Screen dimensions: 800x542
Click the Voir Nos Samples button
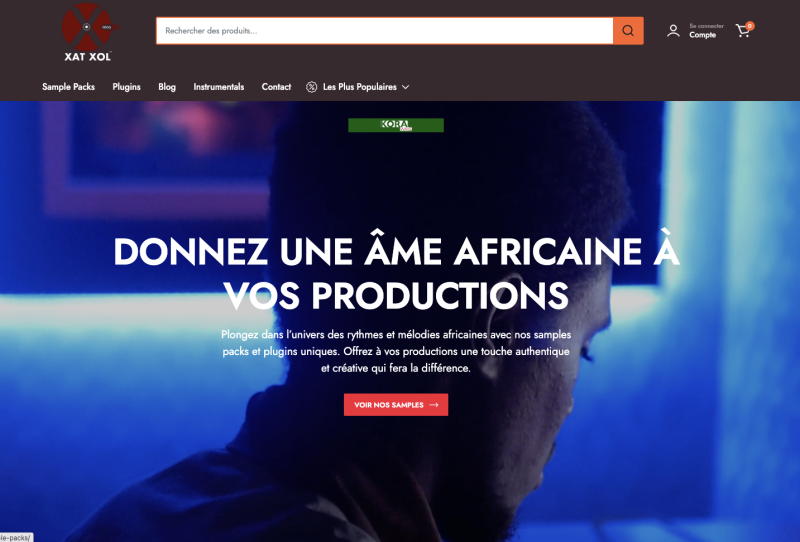pos(396,405)
